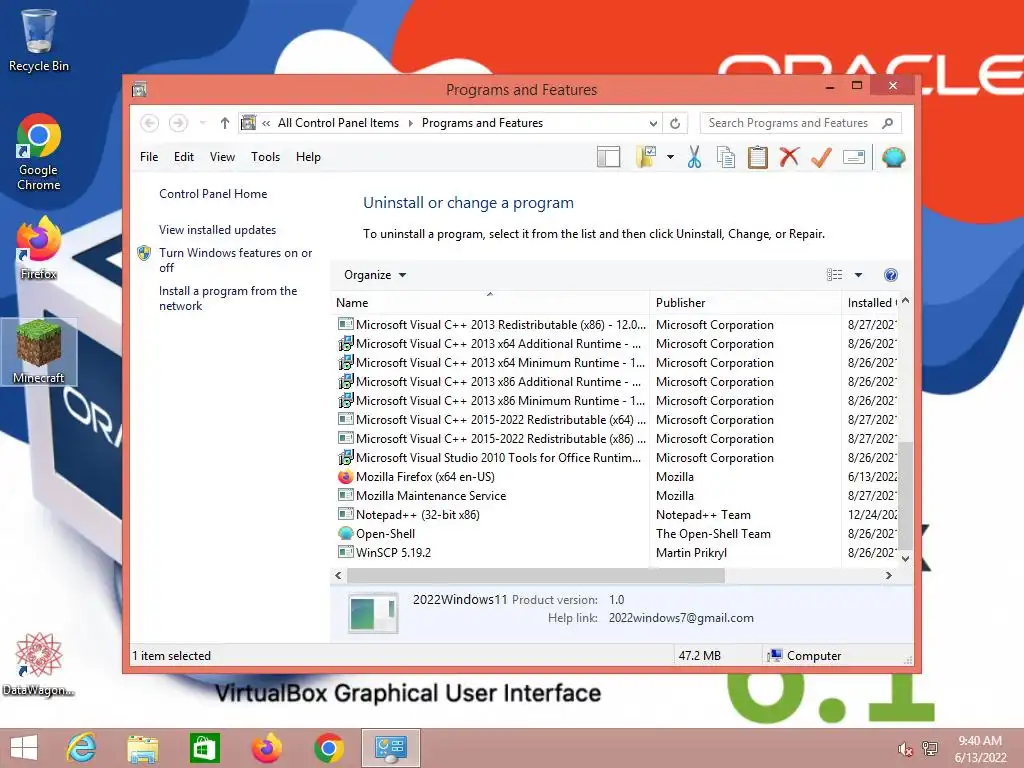The height and width of the screenshot is (768, 1024).
Task: Click the Open-Shell shell toolbar icon
Action: (x=893, y=157)
